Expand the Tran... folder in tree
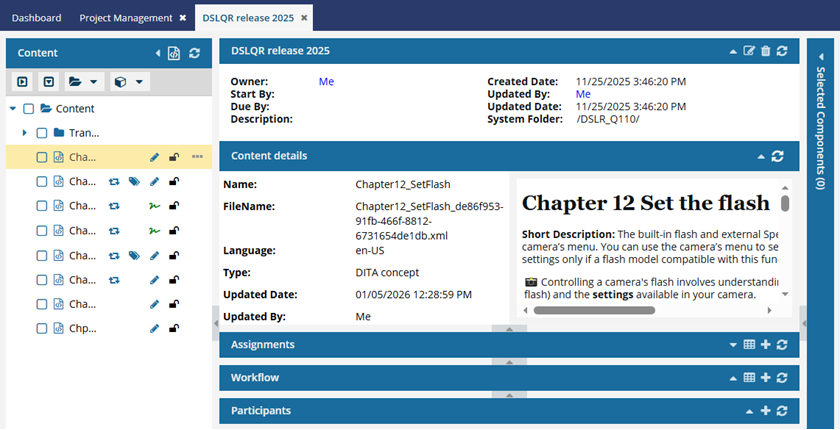The width and height of the screenshot is (840, 430). [25, 133]
